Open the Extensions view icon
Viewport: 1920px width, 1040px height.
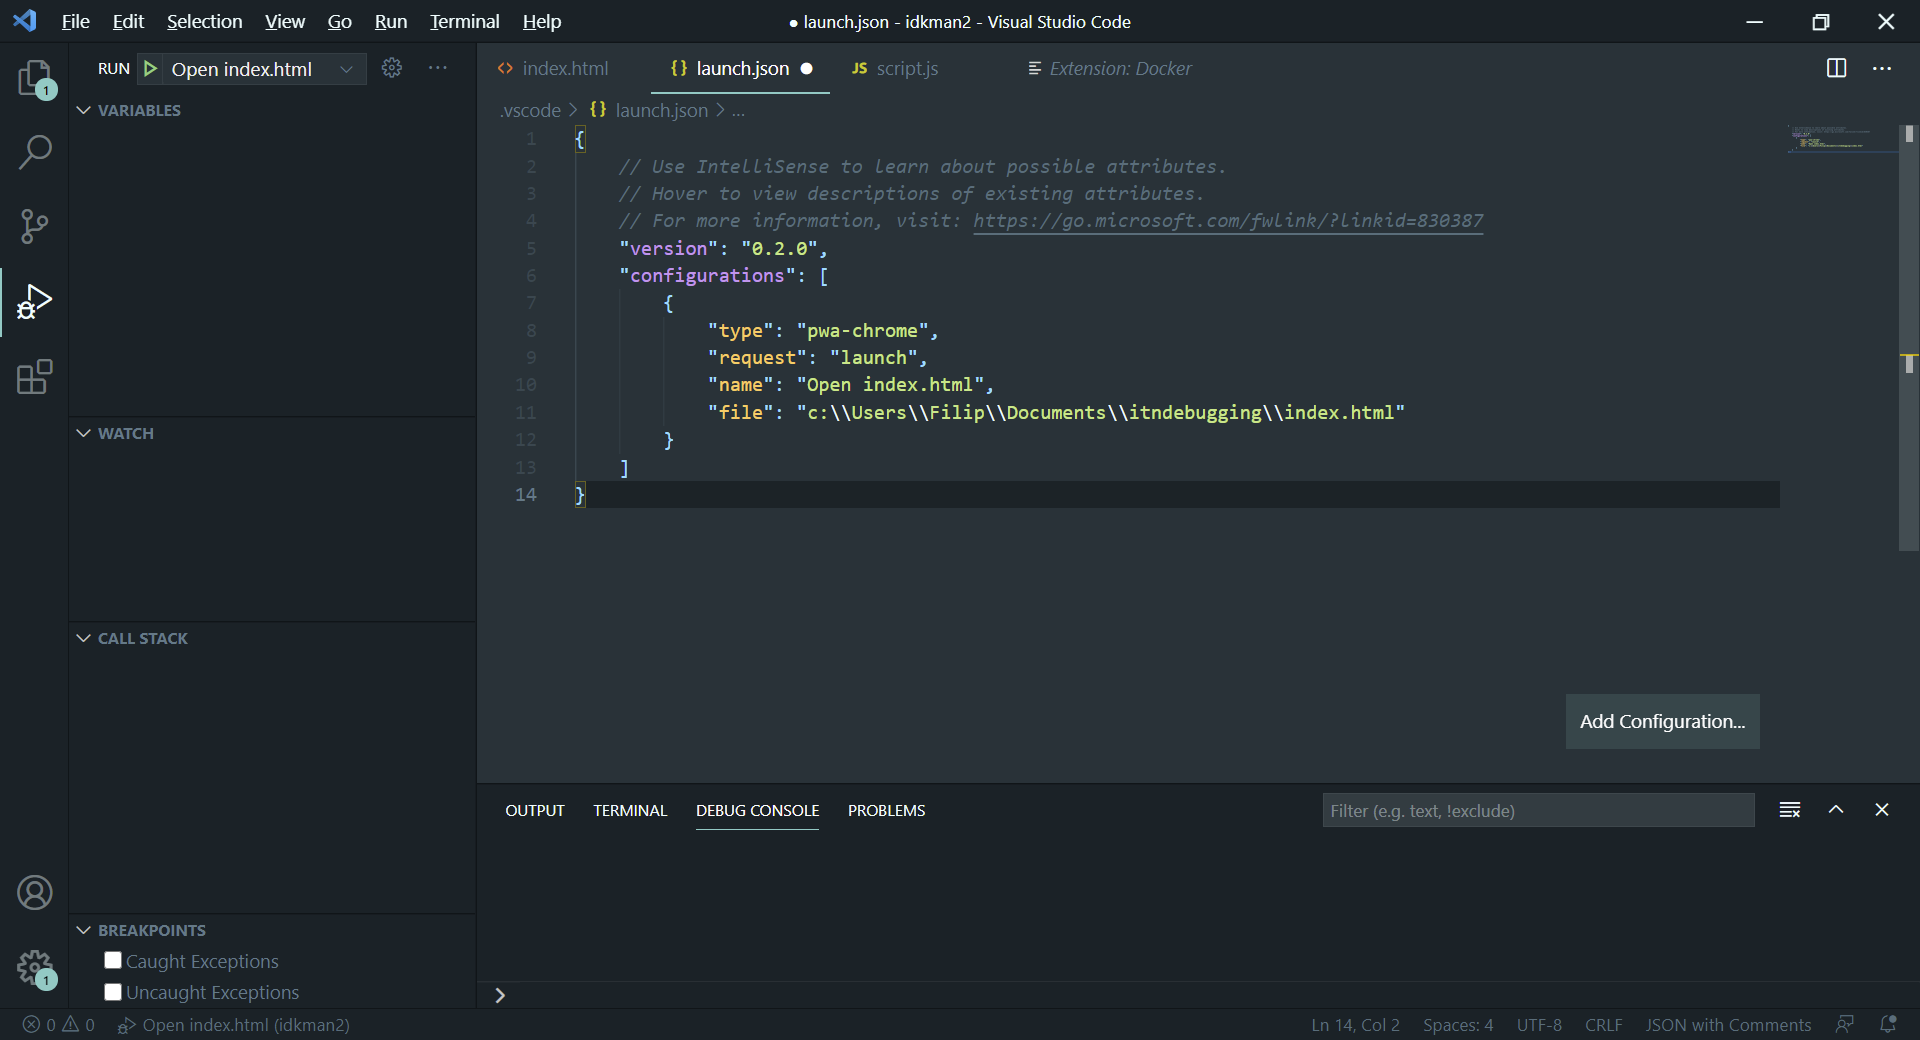[x=35, y=377]
